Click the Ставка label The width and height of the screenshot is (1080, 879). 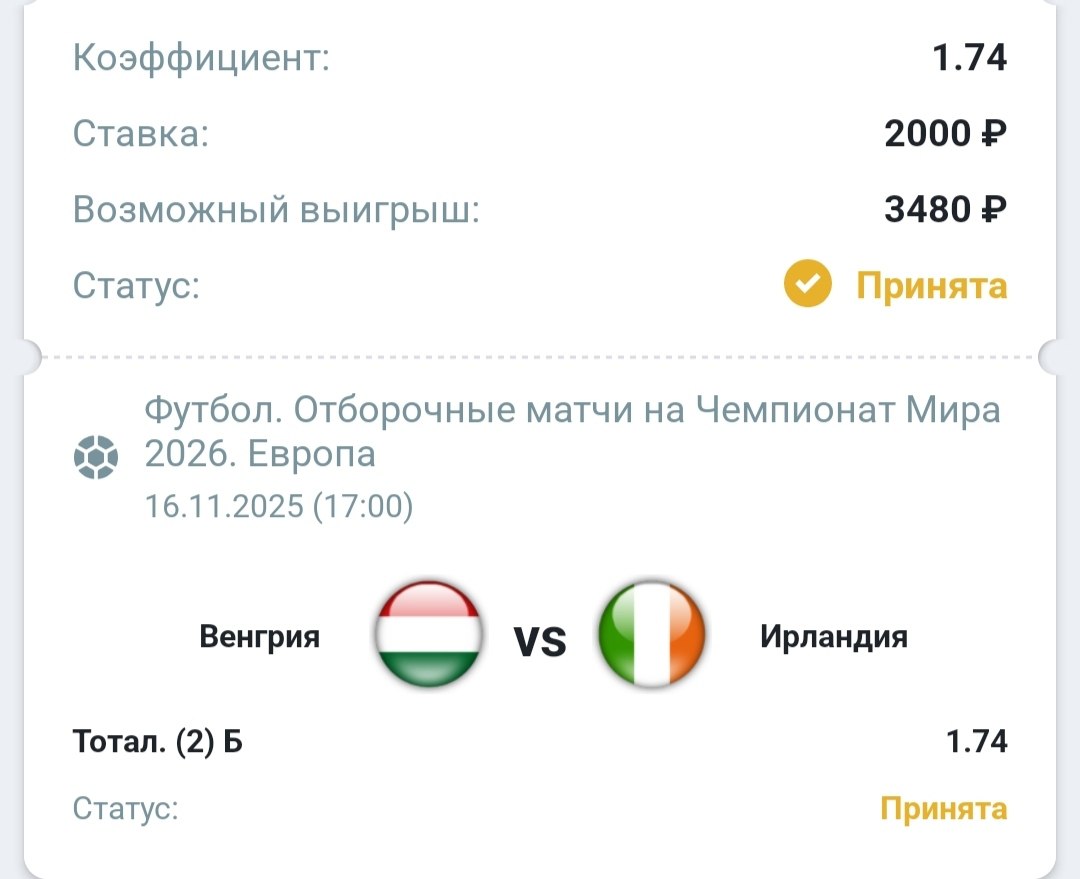tap(141, 134)
